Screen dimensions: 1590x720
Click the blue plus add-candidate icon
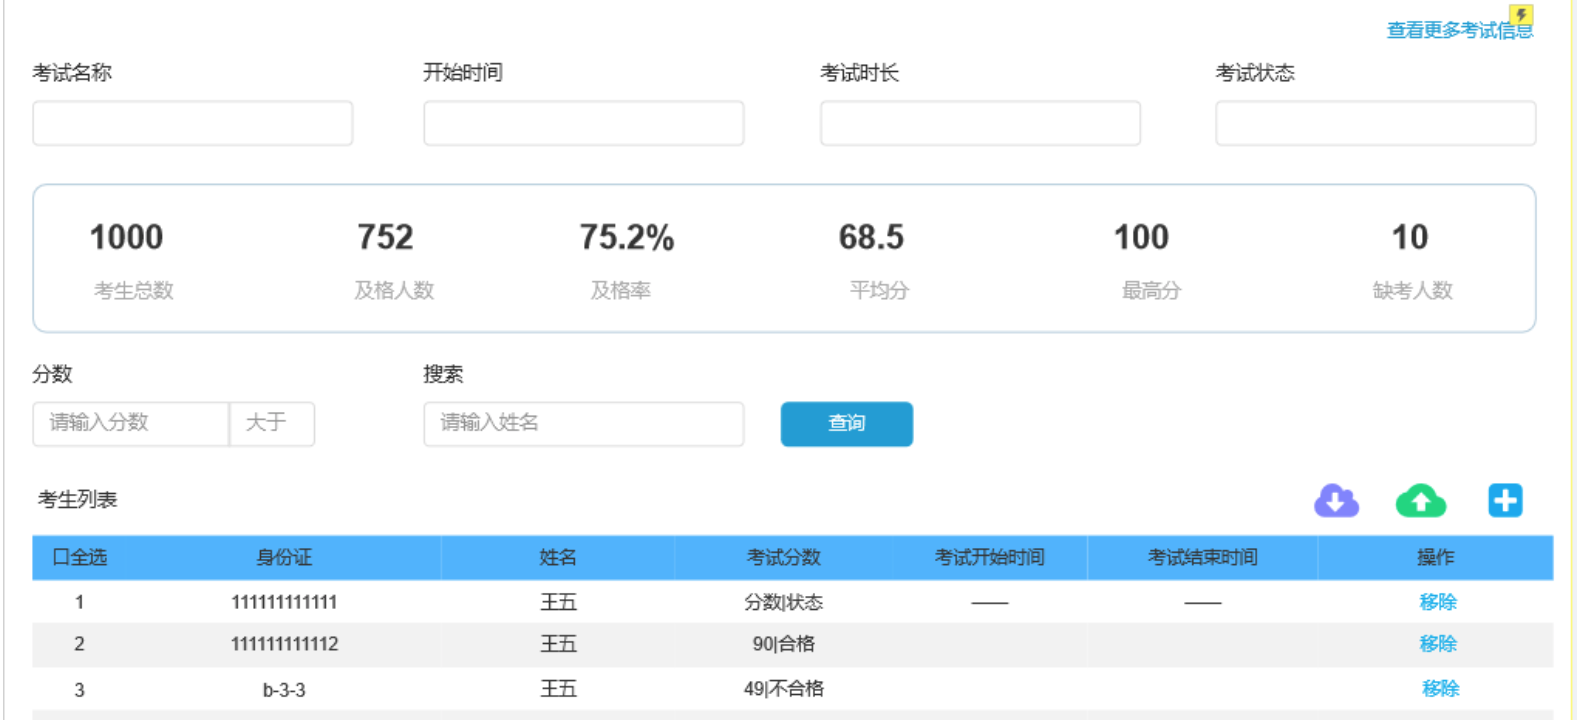tap(1505, 500)
